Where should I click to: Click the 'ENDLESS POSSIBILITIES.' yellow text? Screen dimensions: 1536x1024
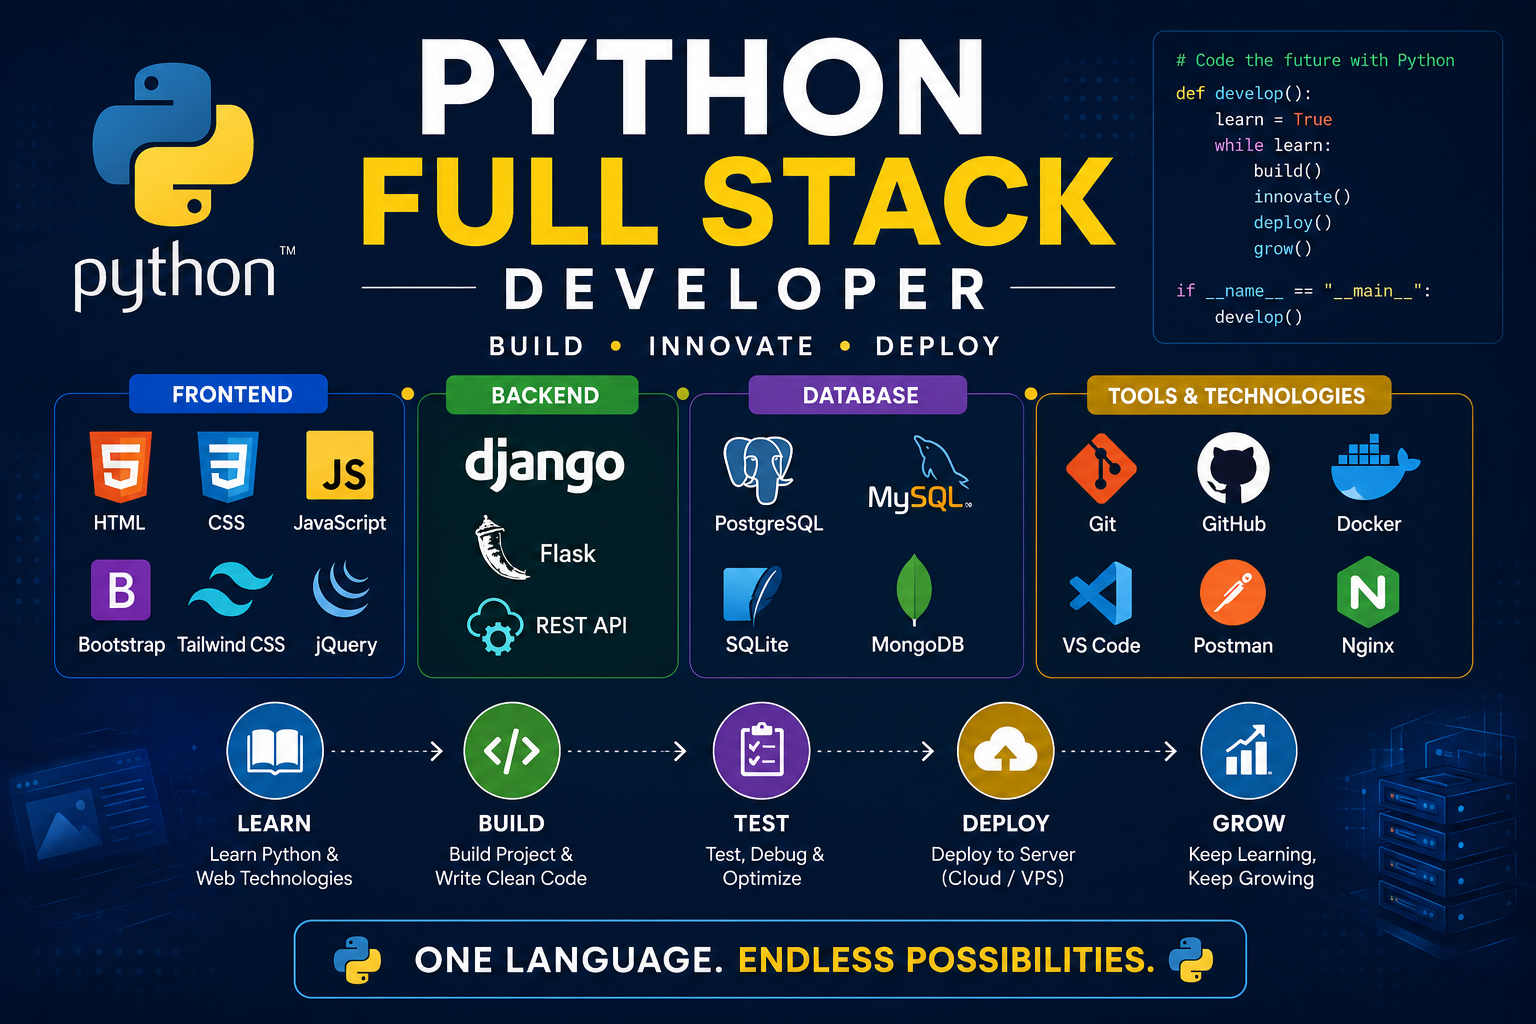946,960
